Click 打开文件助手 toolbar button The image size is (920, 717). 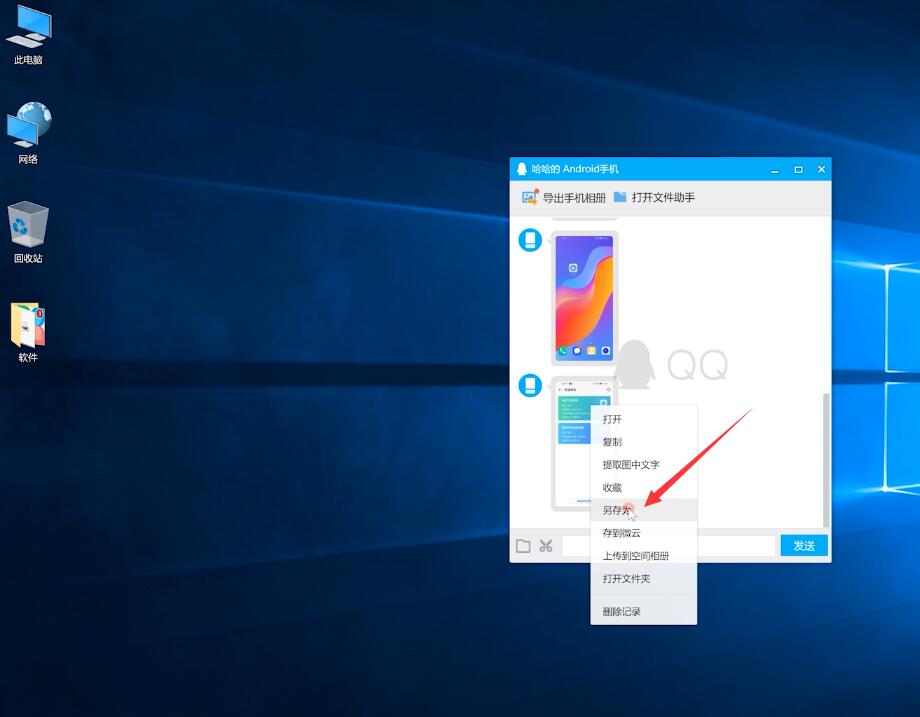coord(654,197)
